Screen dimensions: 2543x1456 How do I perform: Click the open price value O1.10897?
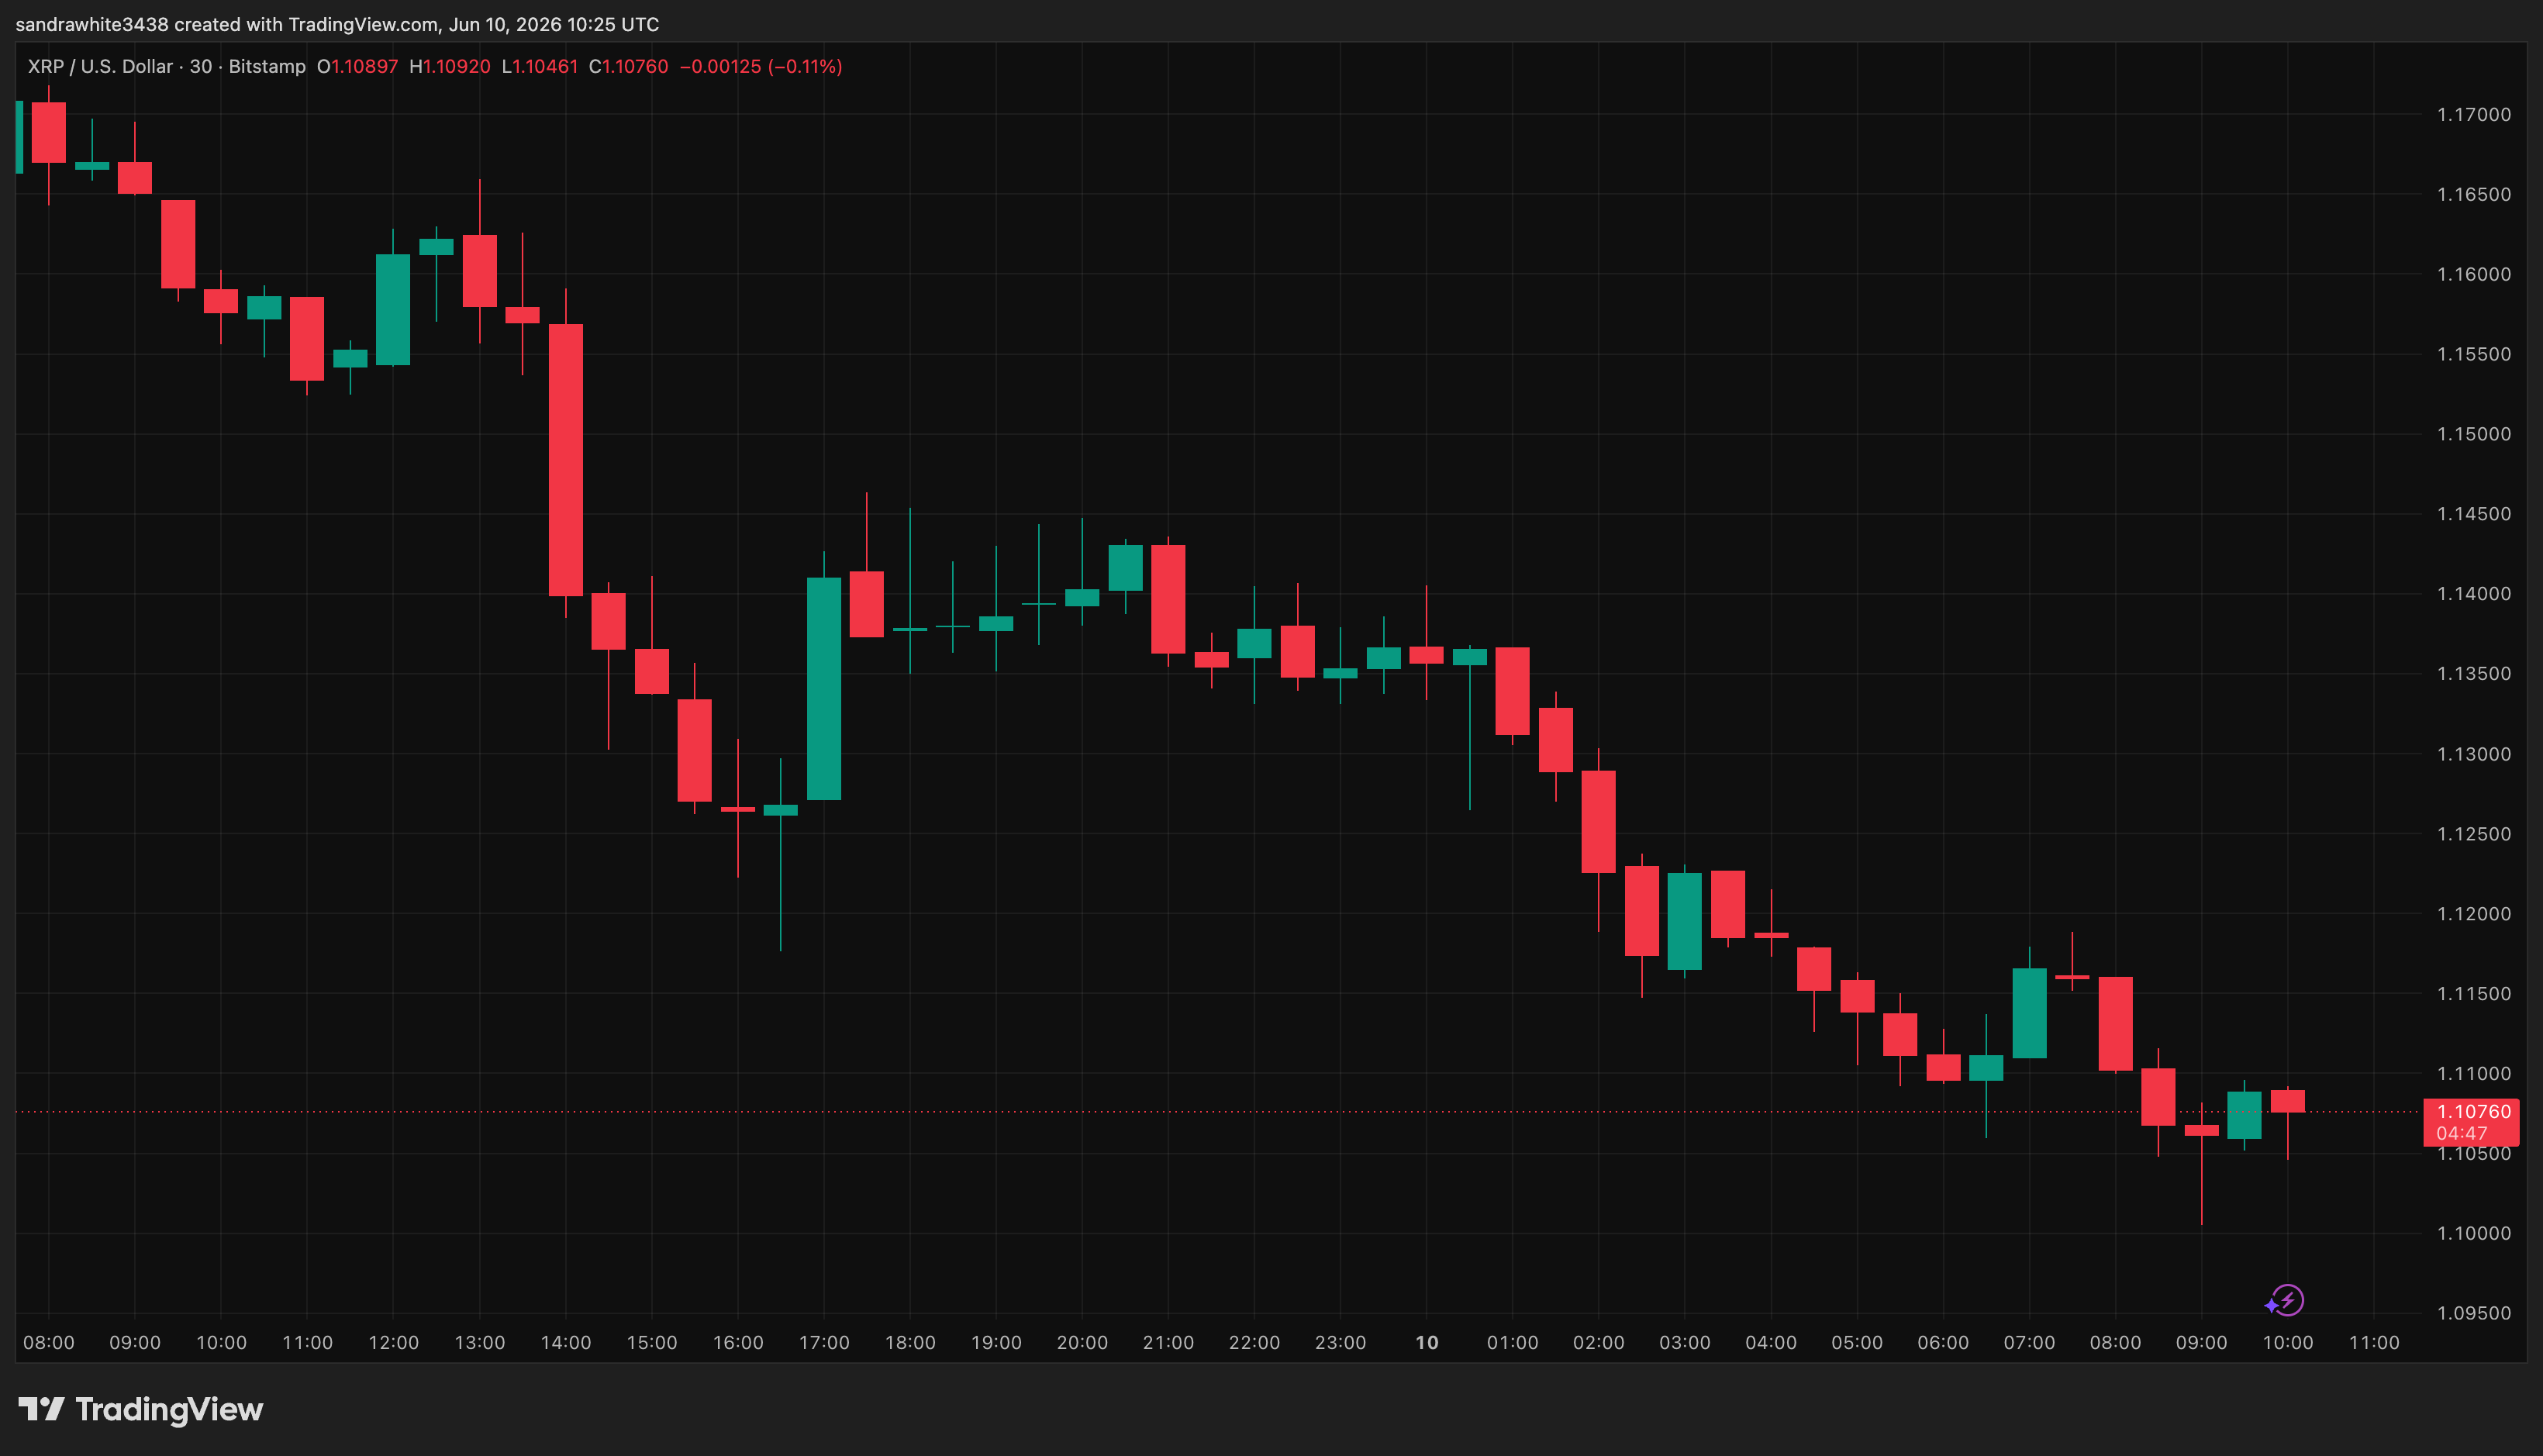357,66
